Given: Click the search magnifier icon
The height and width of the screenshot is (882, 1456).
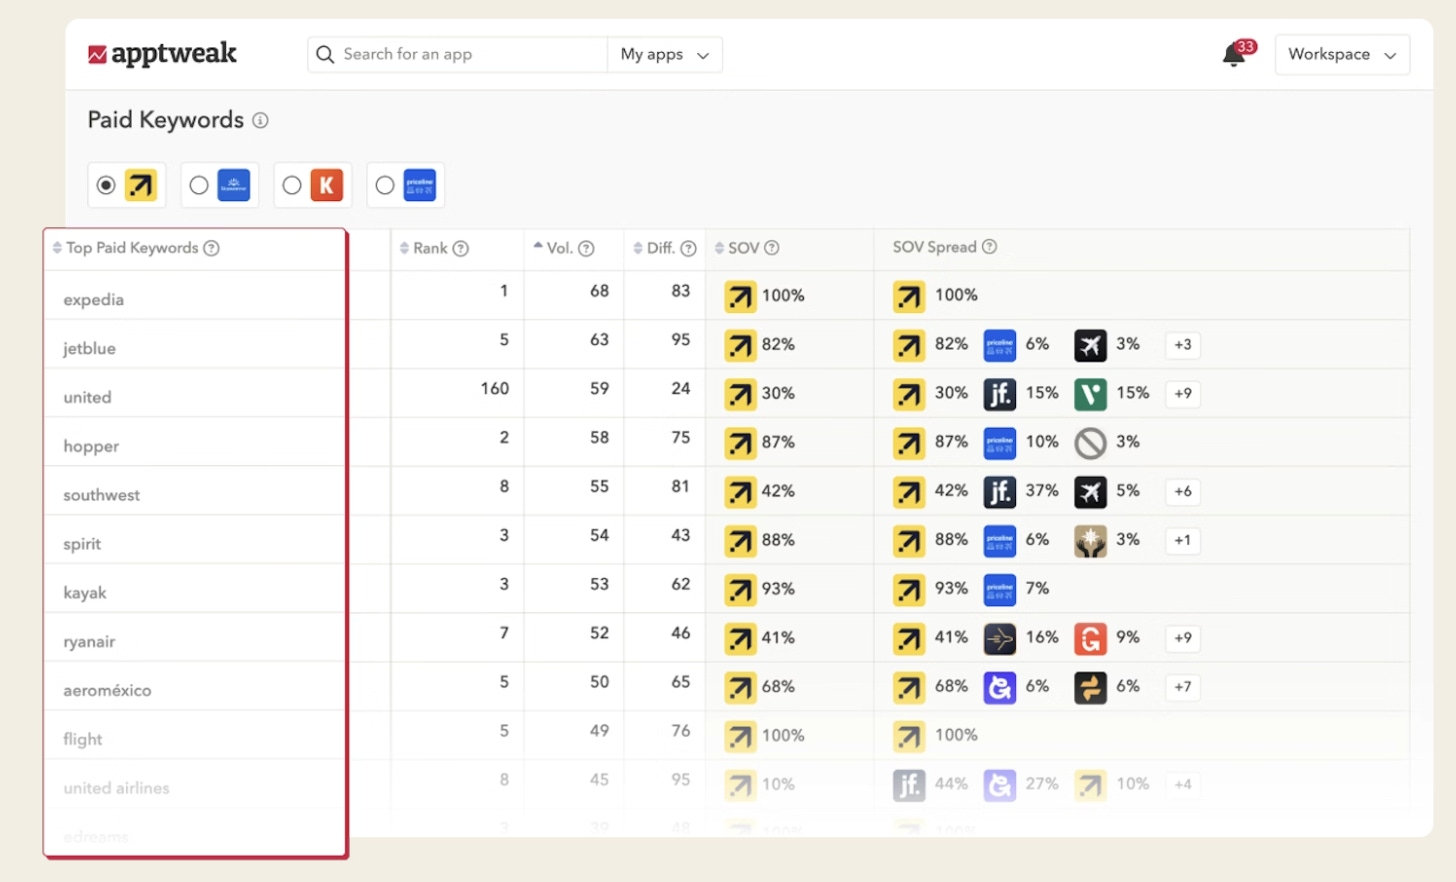Looking at the screenshot, I should [325, 54].
